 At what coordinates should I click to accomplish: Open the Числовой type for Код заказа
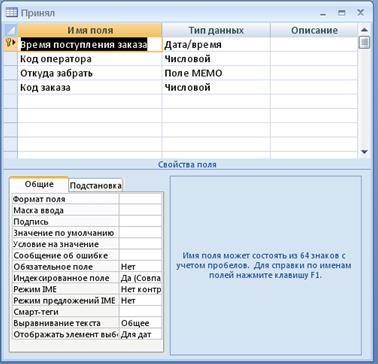pos(216,87)
